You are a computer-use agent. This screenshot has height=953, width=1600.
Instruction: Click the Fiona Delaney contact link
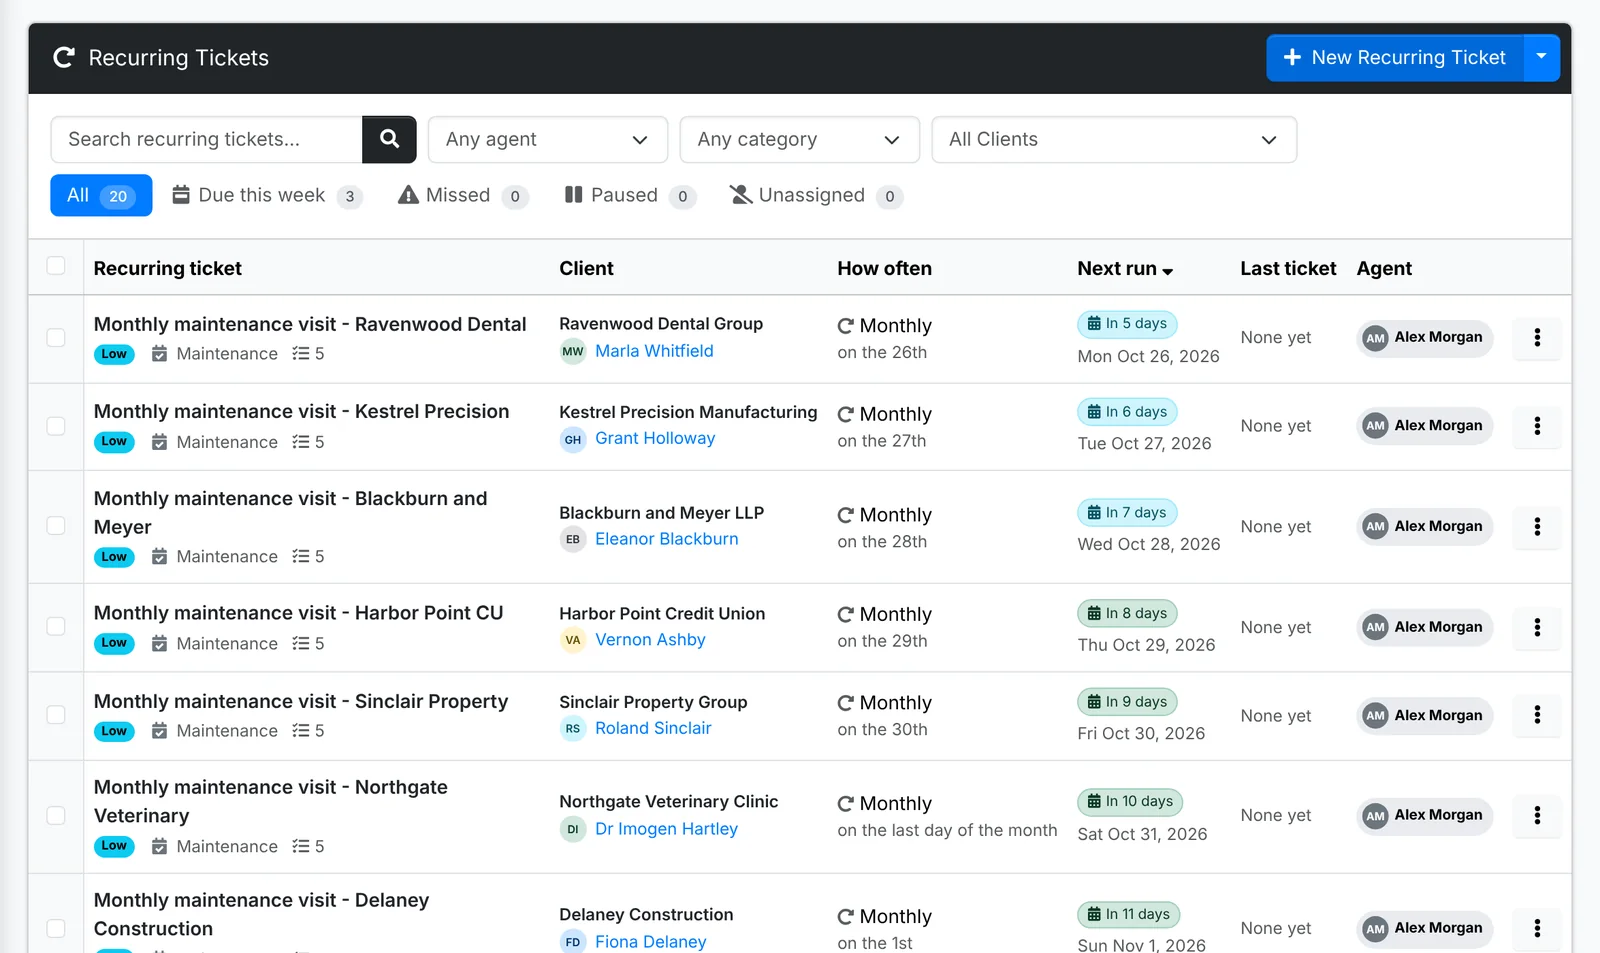click(x=650, y=942)
